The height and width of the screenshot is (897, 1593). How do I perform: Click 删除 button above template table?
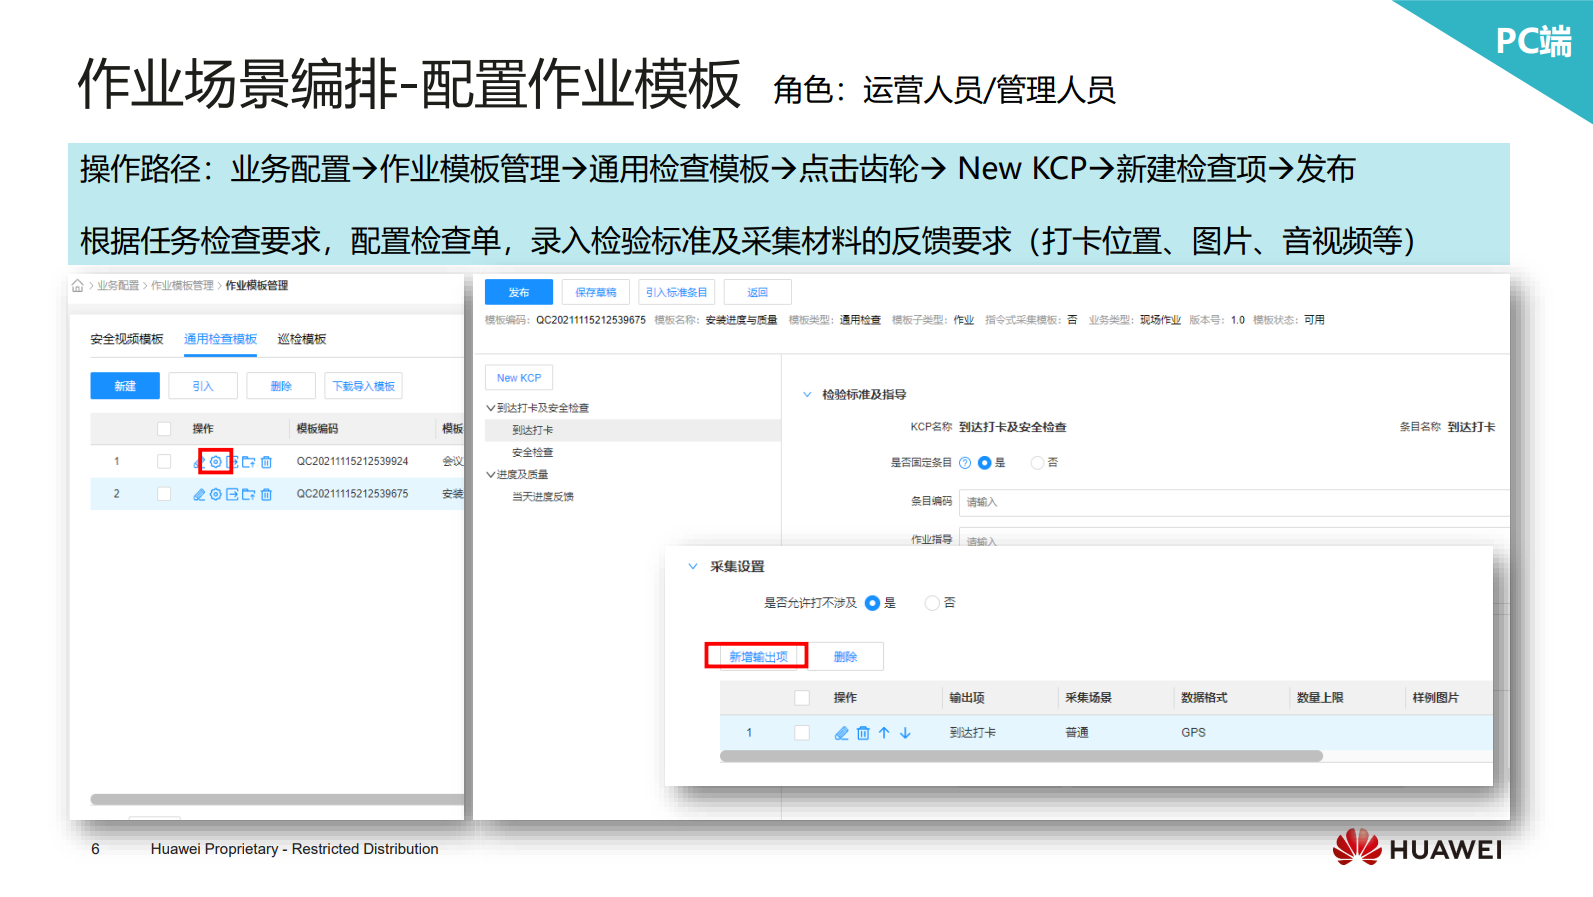pos(281,386)
